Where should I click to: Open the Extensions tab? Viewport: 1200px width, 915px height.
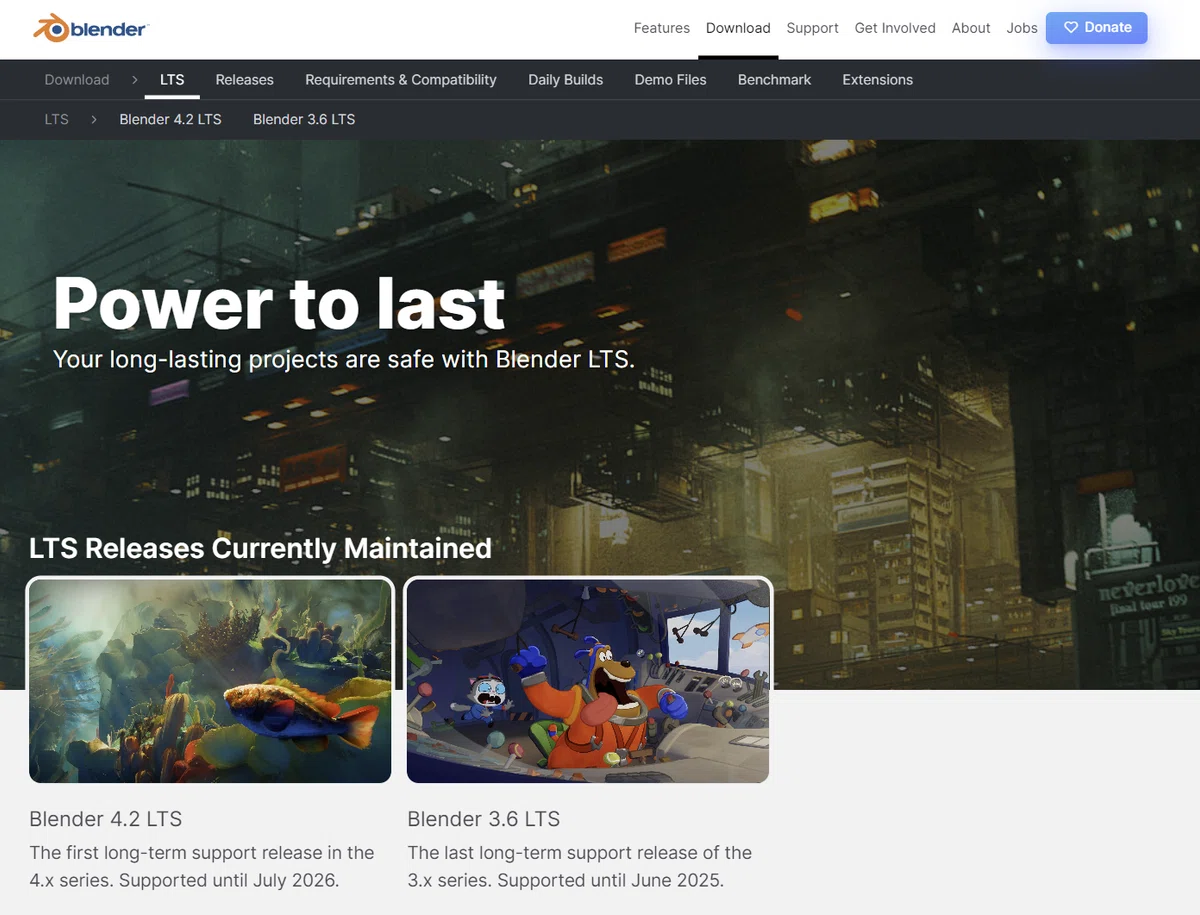pos(877,80)
